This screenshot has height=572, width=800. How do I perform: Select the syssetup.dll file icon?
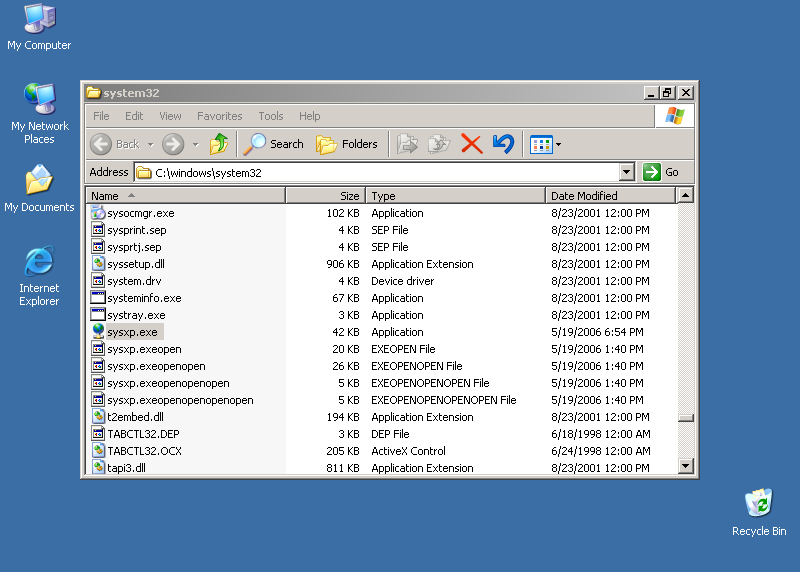point(98,264)
